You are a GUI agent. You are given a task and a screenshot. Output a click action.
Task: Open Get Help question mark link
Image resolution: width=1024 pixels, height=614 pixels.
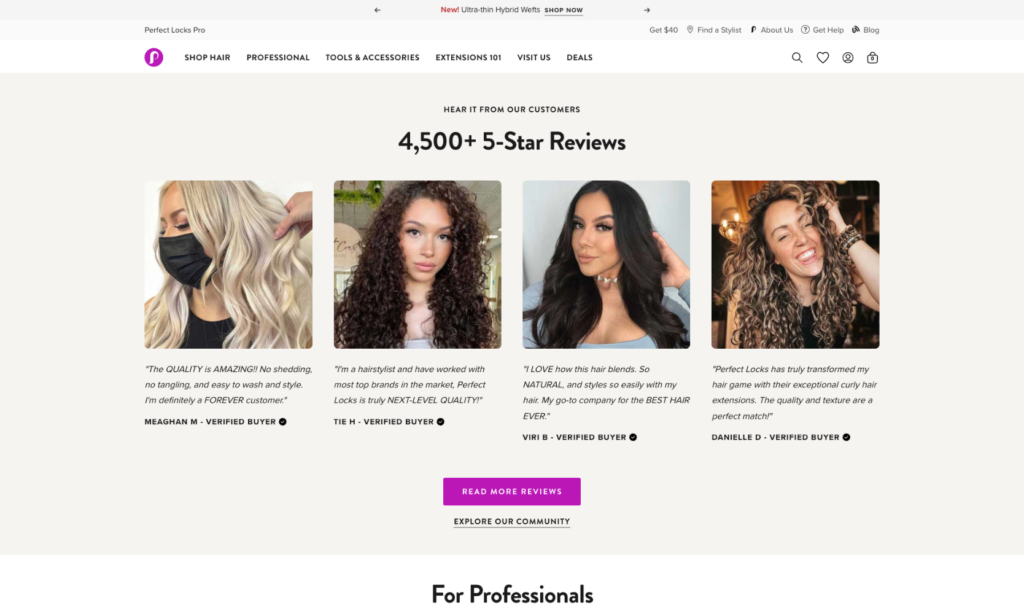tap(822, 30)
